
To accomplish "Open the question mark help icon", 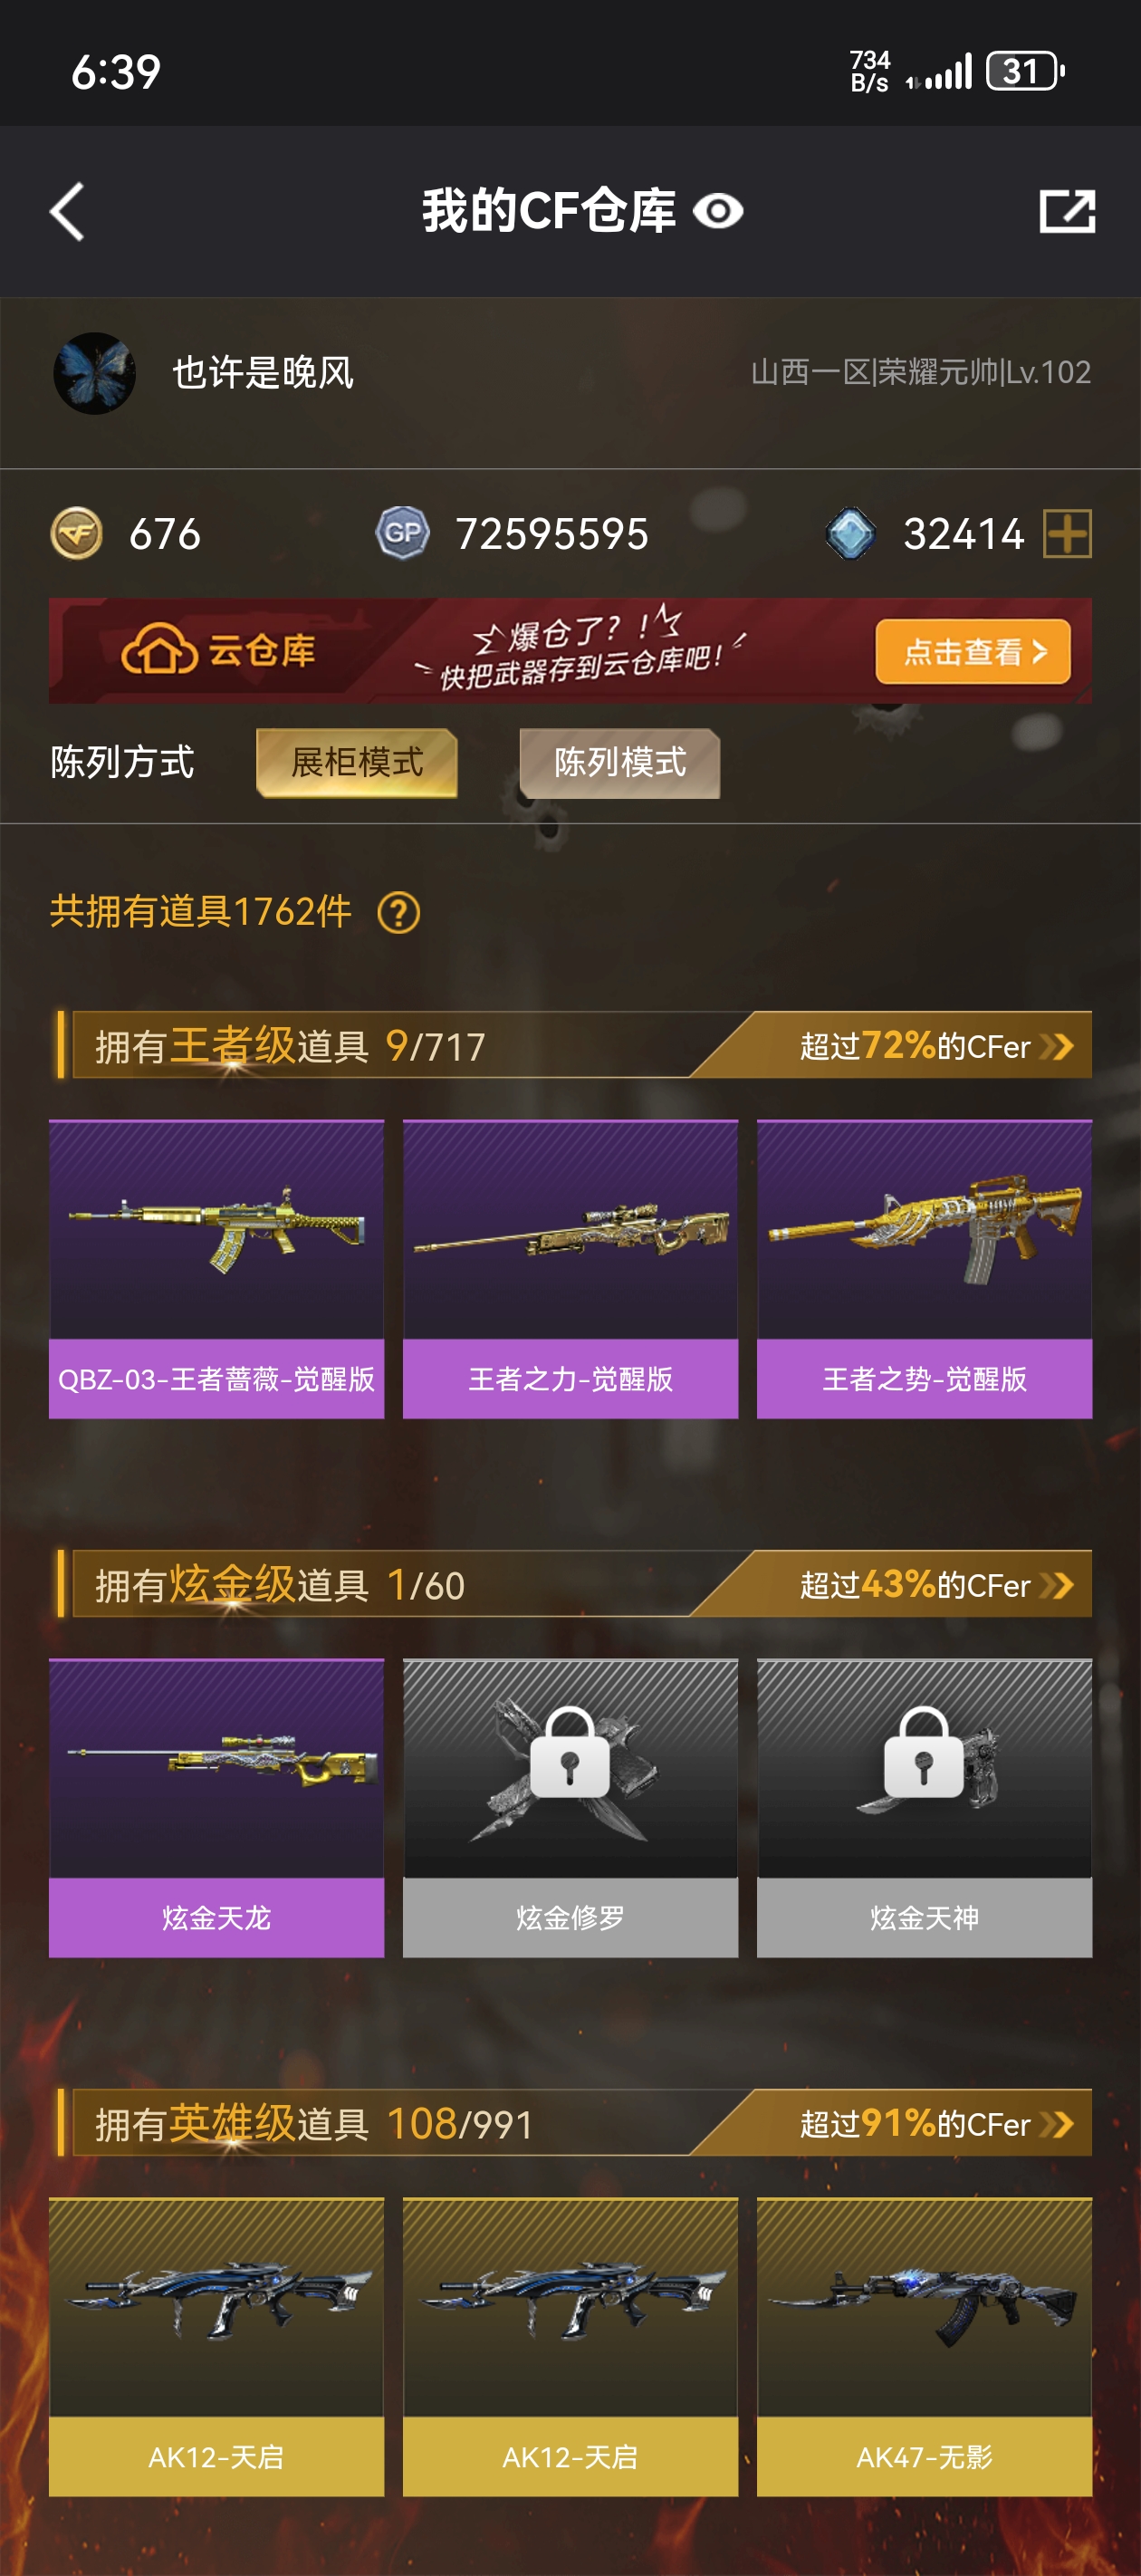I will click(x=398, y=912).
